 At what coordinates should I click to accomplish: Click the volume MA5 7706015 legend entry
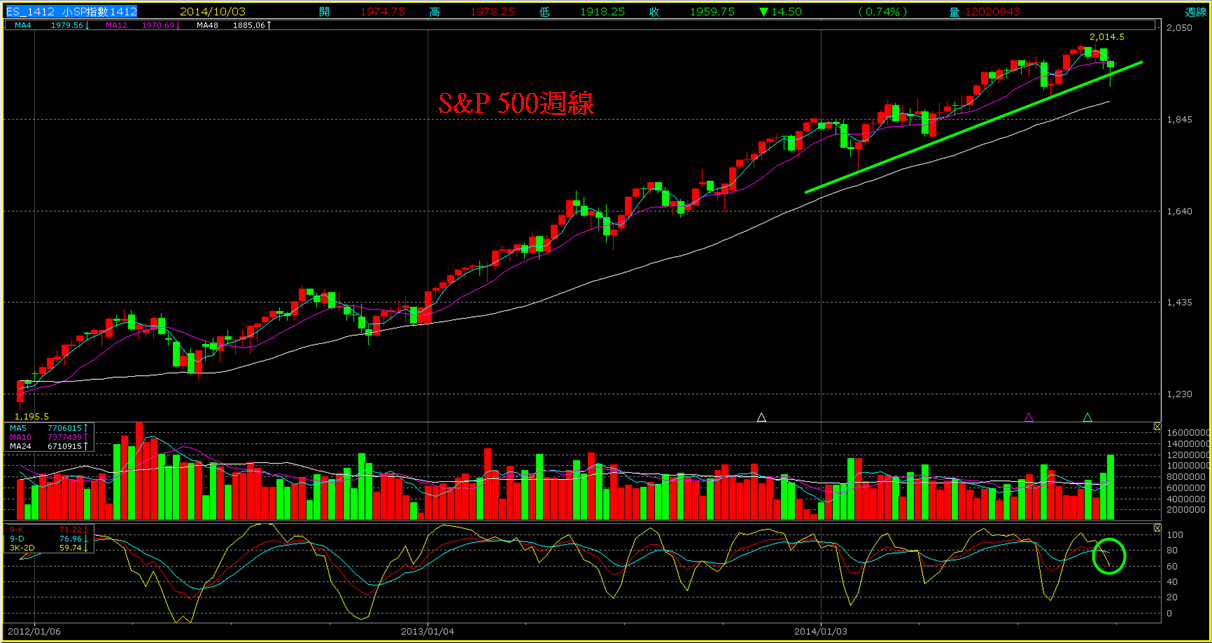pos(48,427)
